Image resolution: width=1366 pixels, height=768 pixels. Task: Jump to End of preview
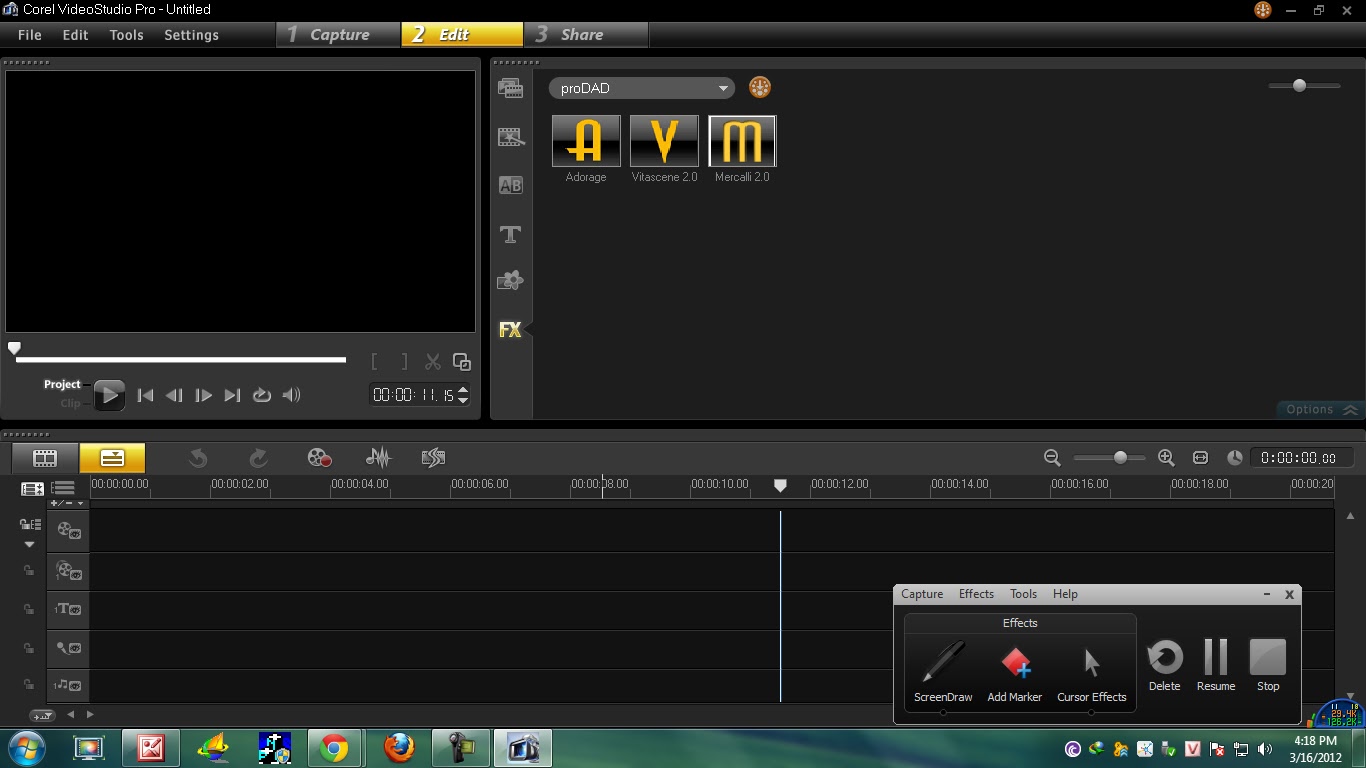pyautogui.click(x=232, y=395)
